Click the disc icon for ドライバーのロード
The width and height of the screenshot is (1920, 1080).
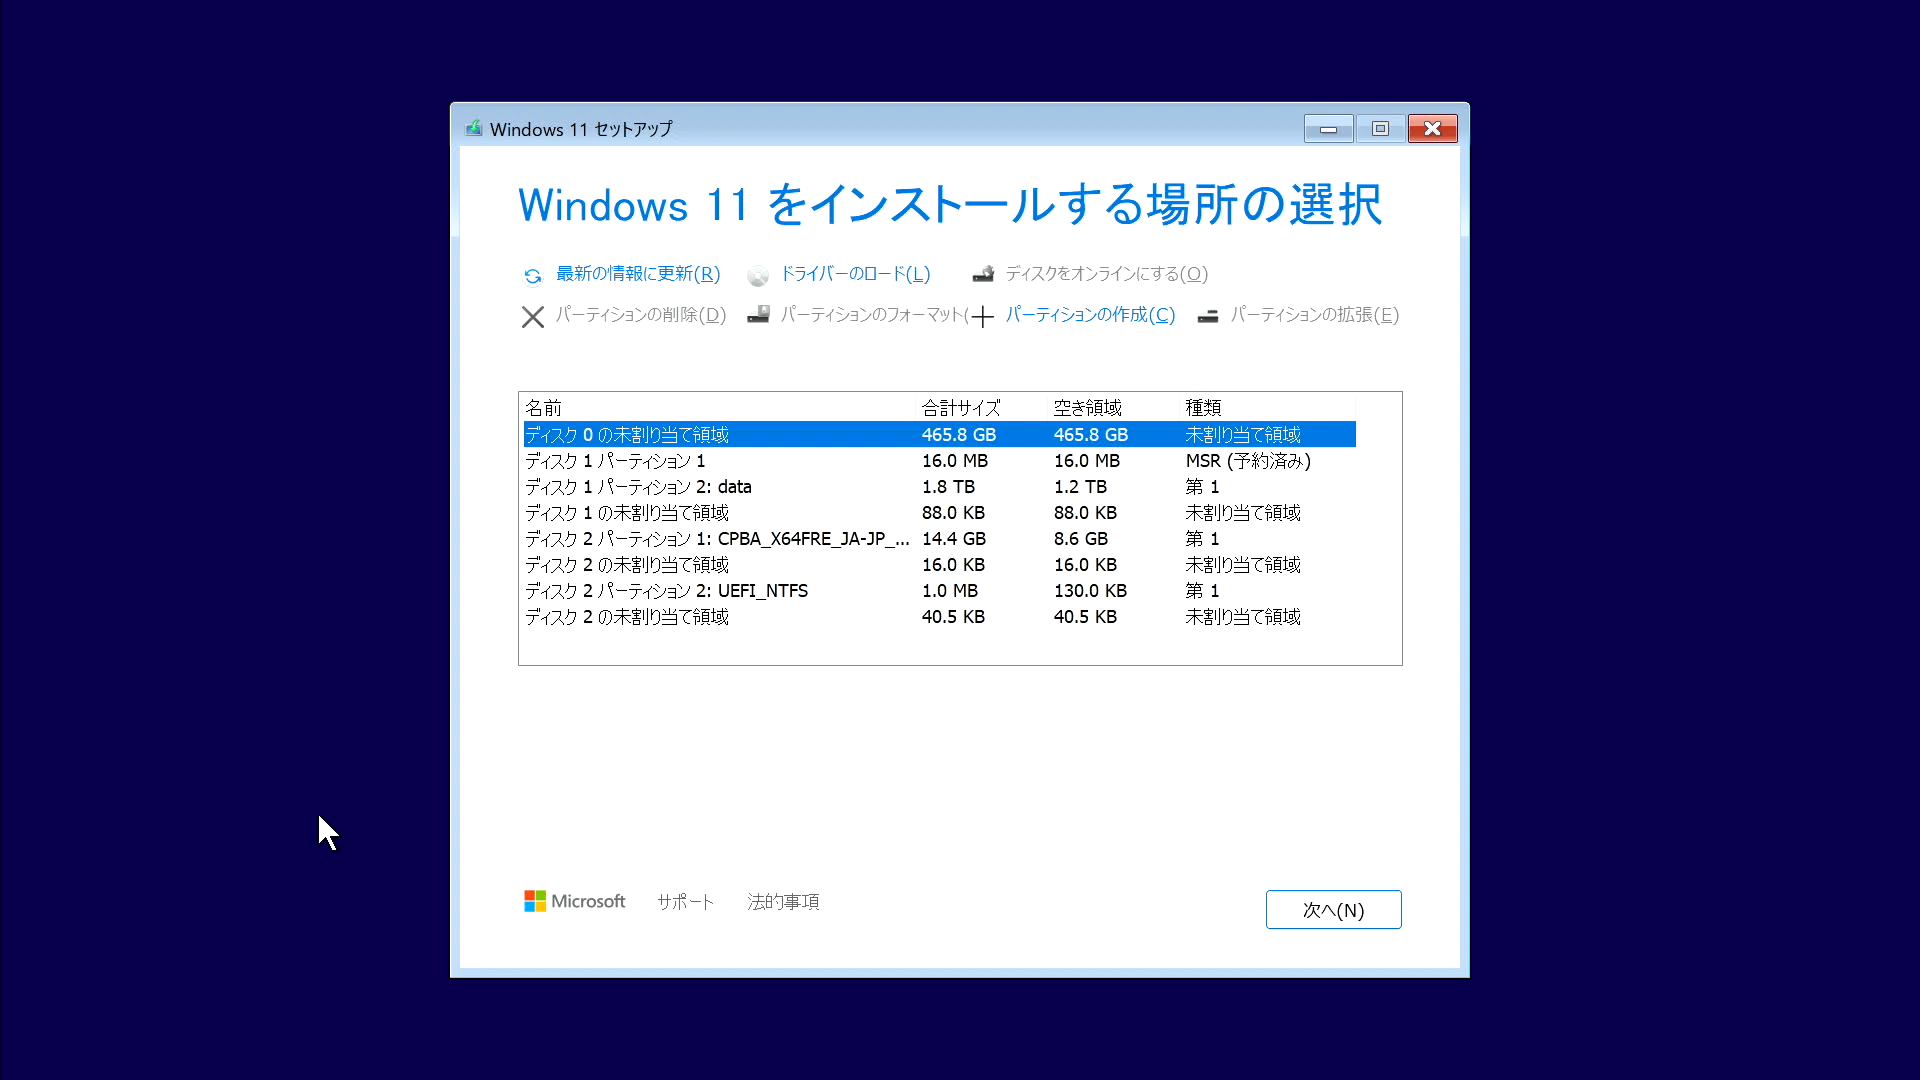click(x=758, y=276)
